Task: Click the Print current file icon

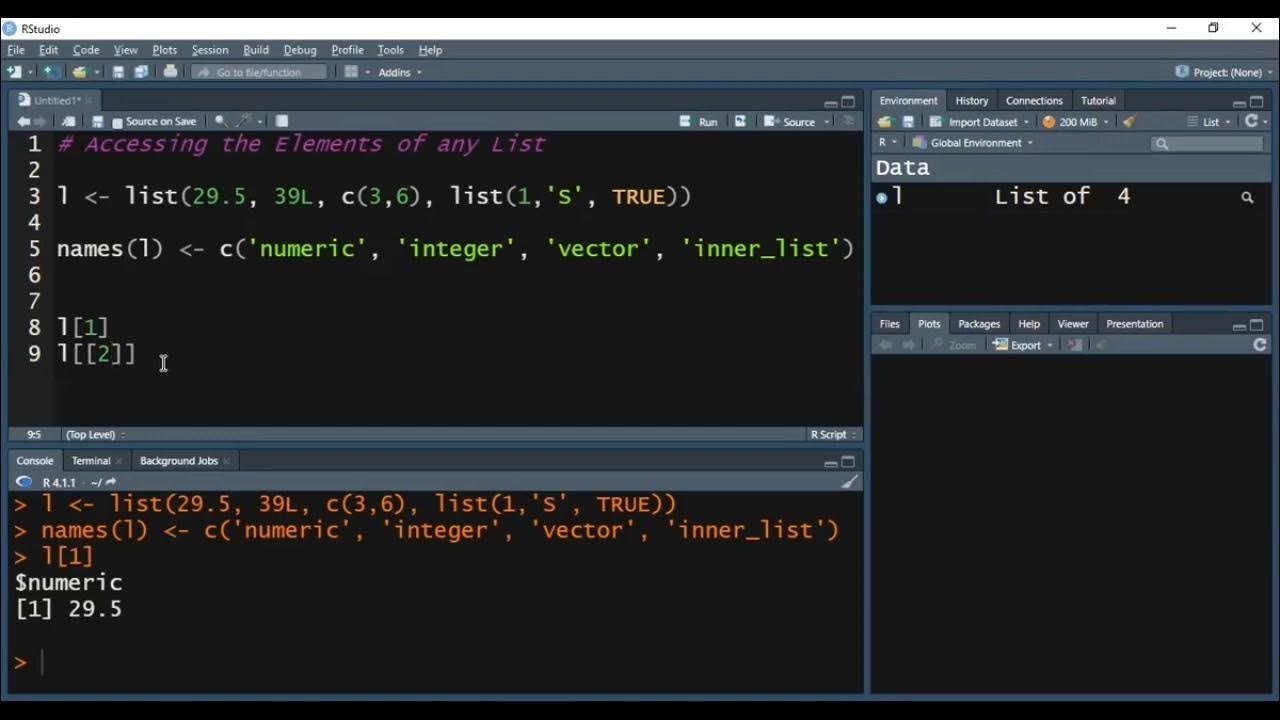Action: (x=170, y=72)
